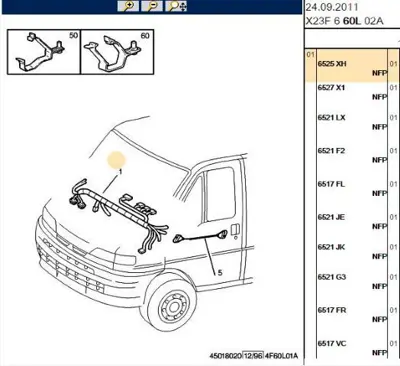Select part number 6521 G3 row
Viewport: 400px width, 366px height.
[x=352, y=282]
